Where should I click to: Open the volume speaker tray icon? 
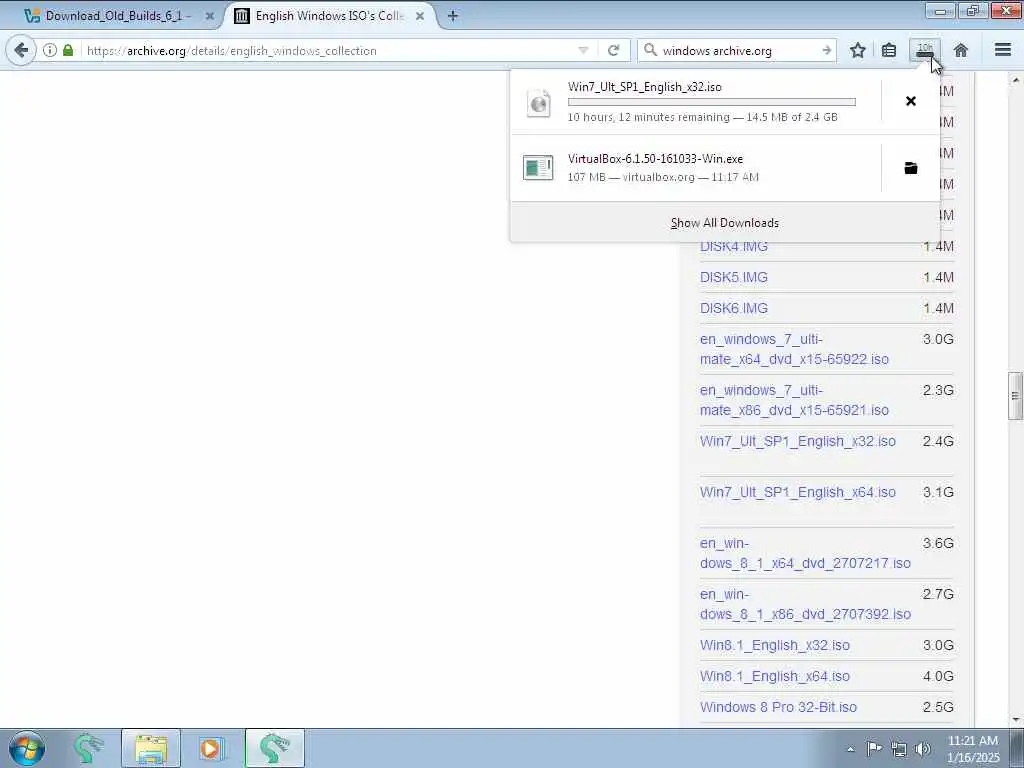[923, 749]
